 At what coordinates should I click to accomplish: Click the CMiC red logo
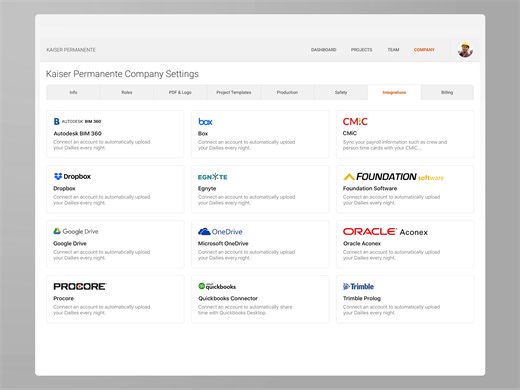click(x=355, y=122)
